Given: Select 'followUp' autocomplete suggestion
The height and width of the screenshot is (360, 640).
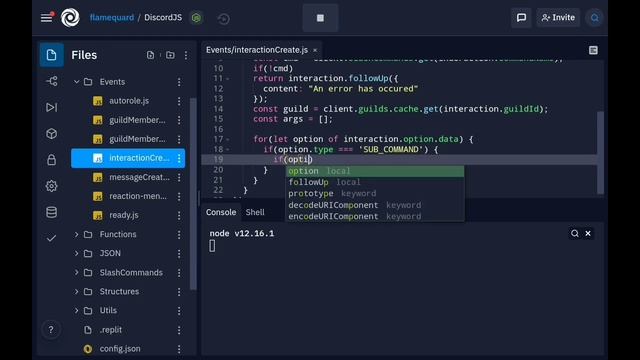Looking at the screenshot, I should pos(375,182).
